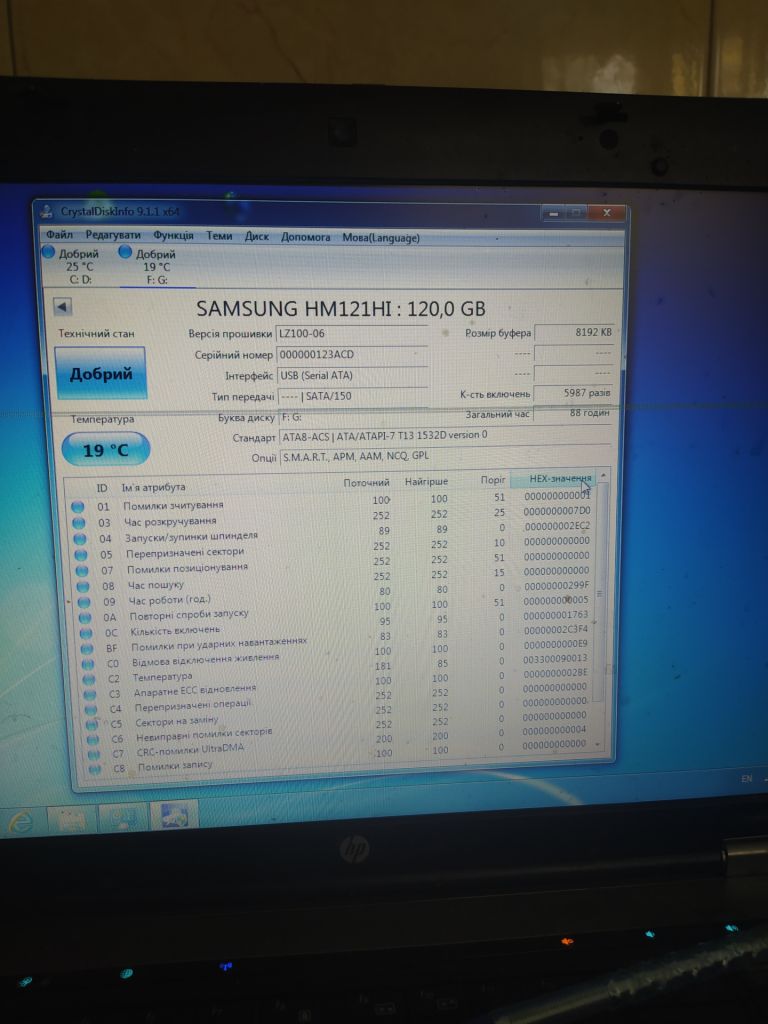Viewport: 768px width, 1024px height.
Task: Click status icon for attribute C5 Сектори на заміну
Action: click(x=92, y=725)
